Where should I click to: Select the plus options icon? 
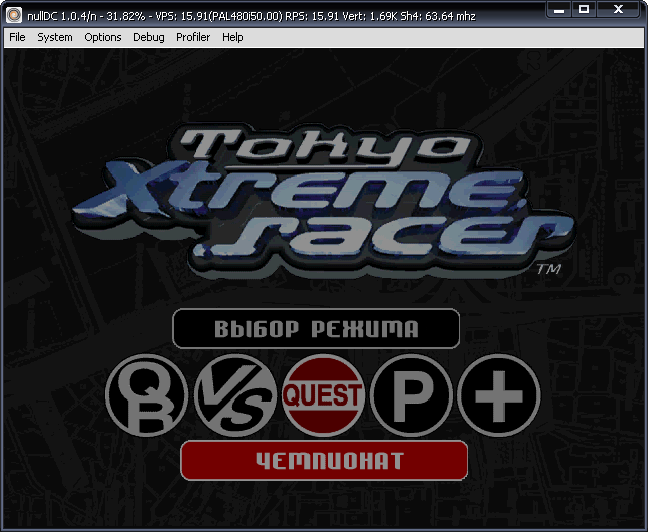499,396
